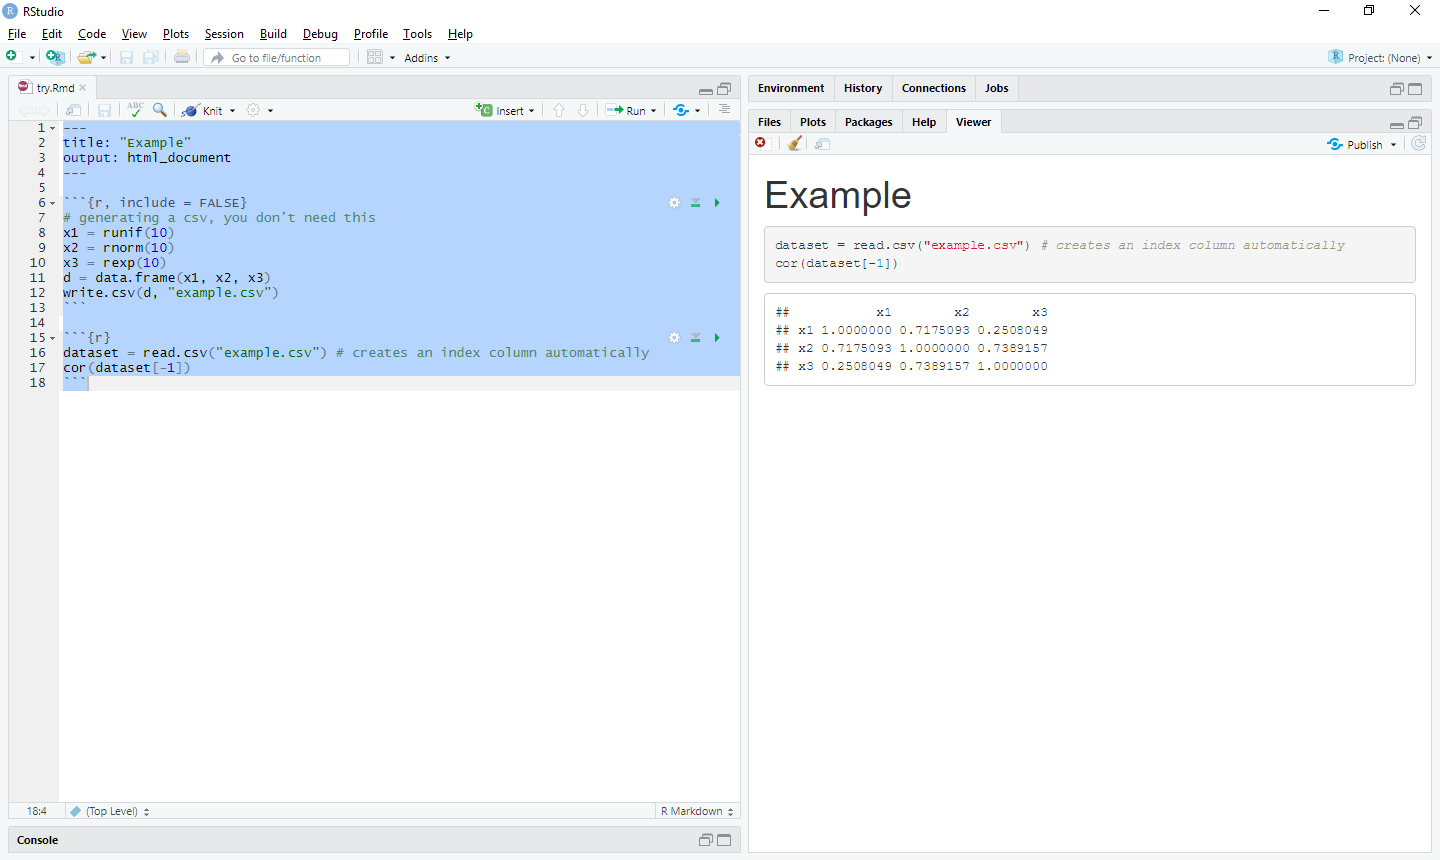Show viewer content in new window
1440x860 pixels.
coord(823,144)
